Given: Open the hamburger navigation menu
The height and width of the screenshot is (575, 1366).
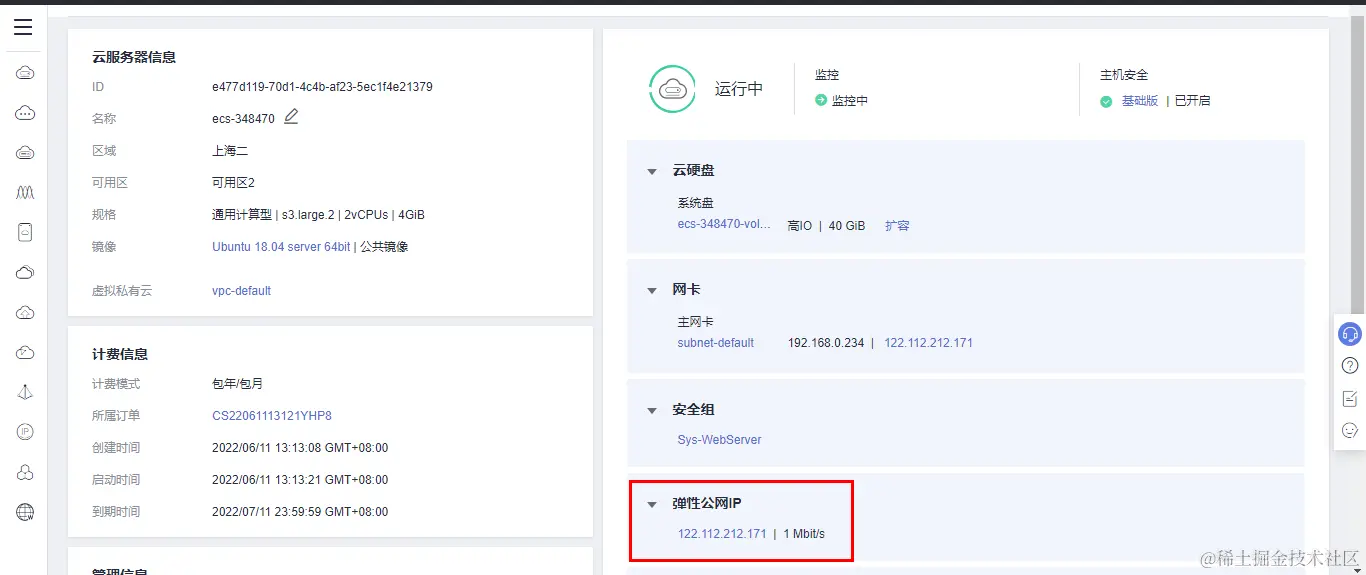Looking at the screenshot, I should (23, 27).
